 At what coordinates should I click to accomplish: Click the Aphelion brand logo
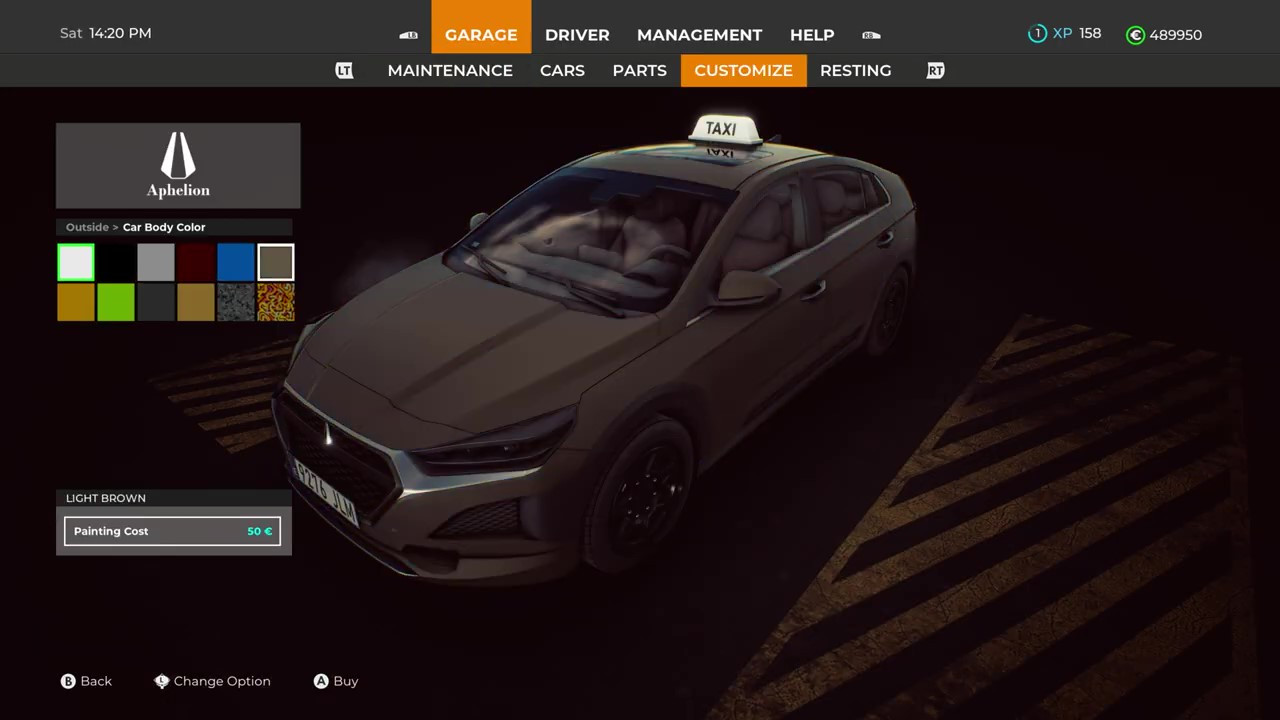pyautogui.click(x=178, y=165)
